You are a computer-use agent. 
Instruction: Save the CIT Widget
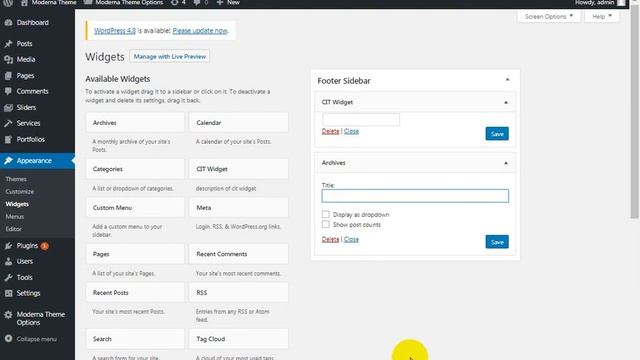point(497,134)
